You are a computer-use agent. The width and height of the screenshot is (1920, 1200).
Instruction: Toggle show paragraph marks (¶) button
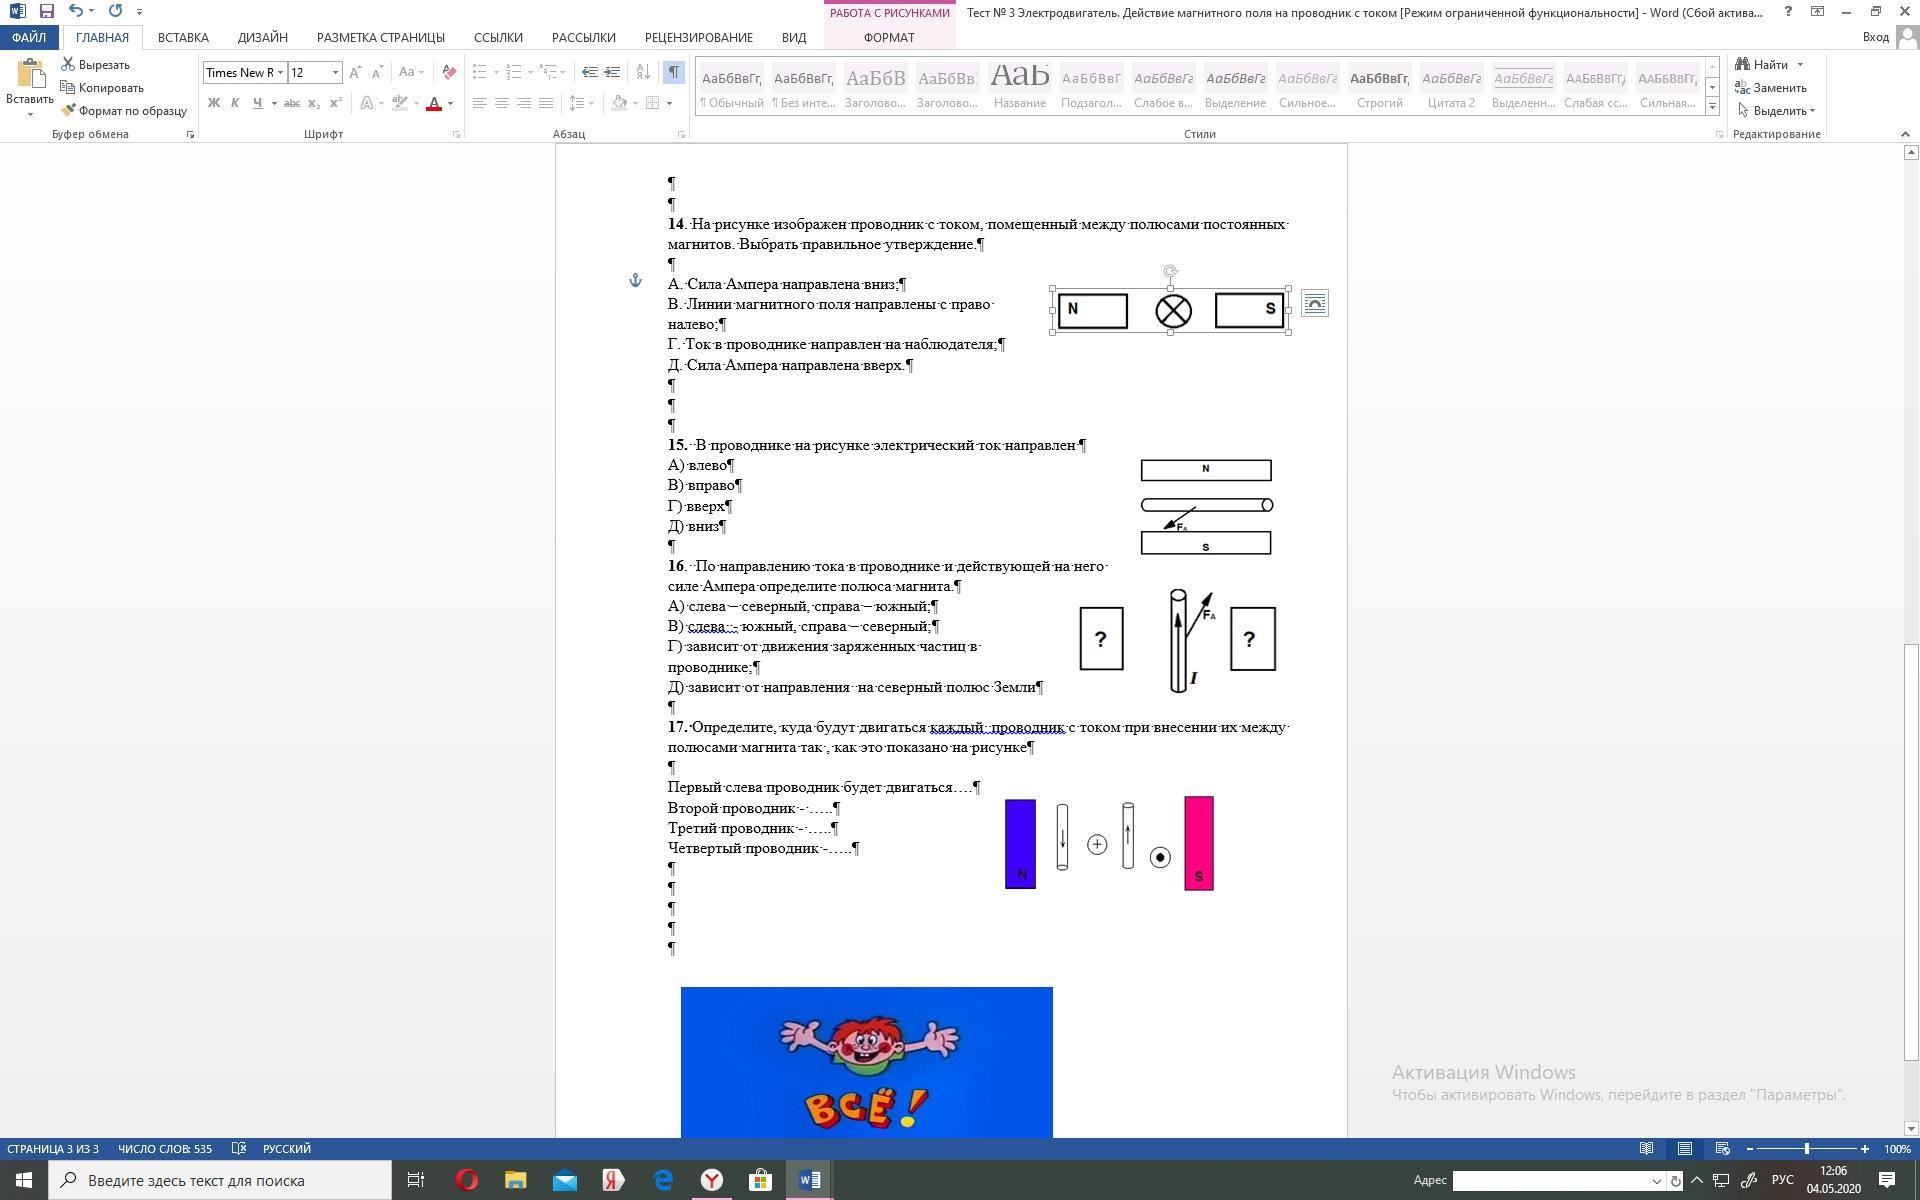click(x=673, y=72)
